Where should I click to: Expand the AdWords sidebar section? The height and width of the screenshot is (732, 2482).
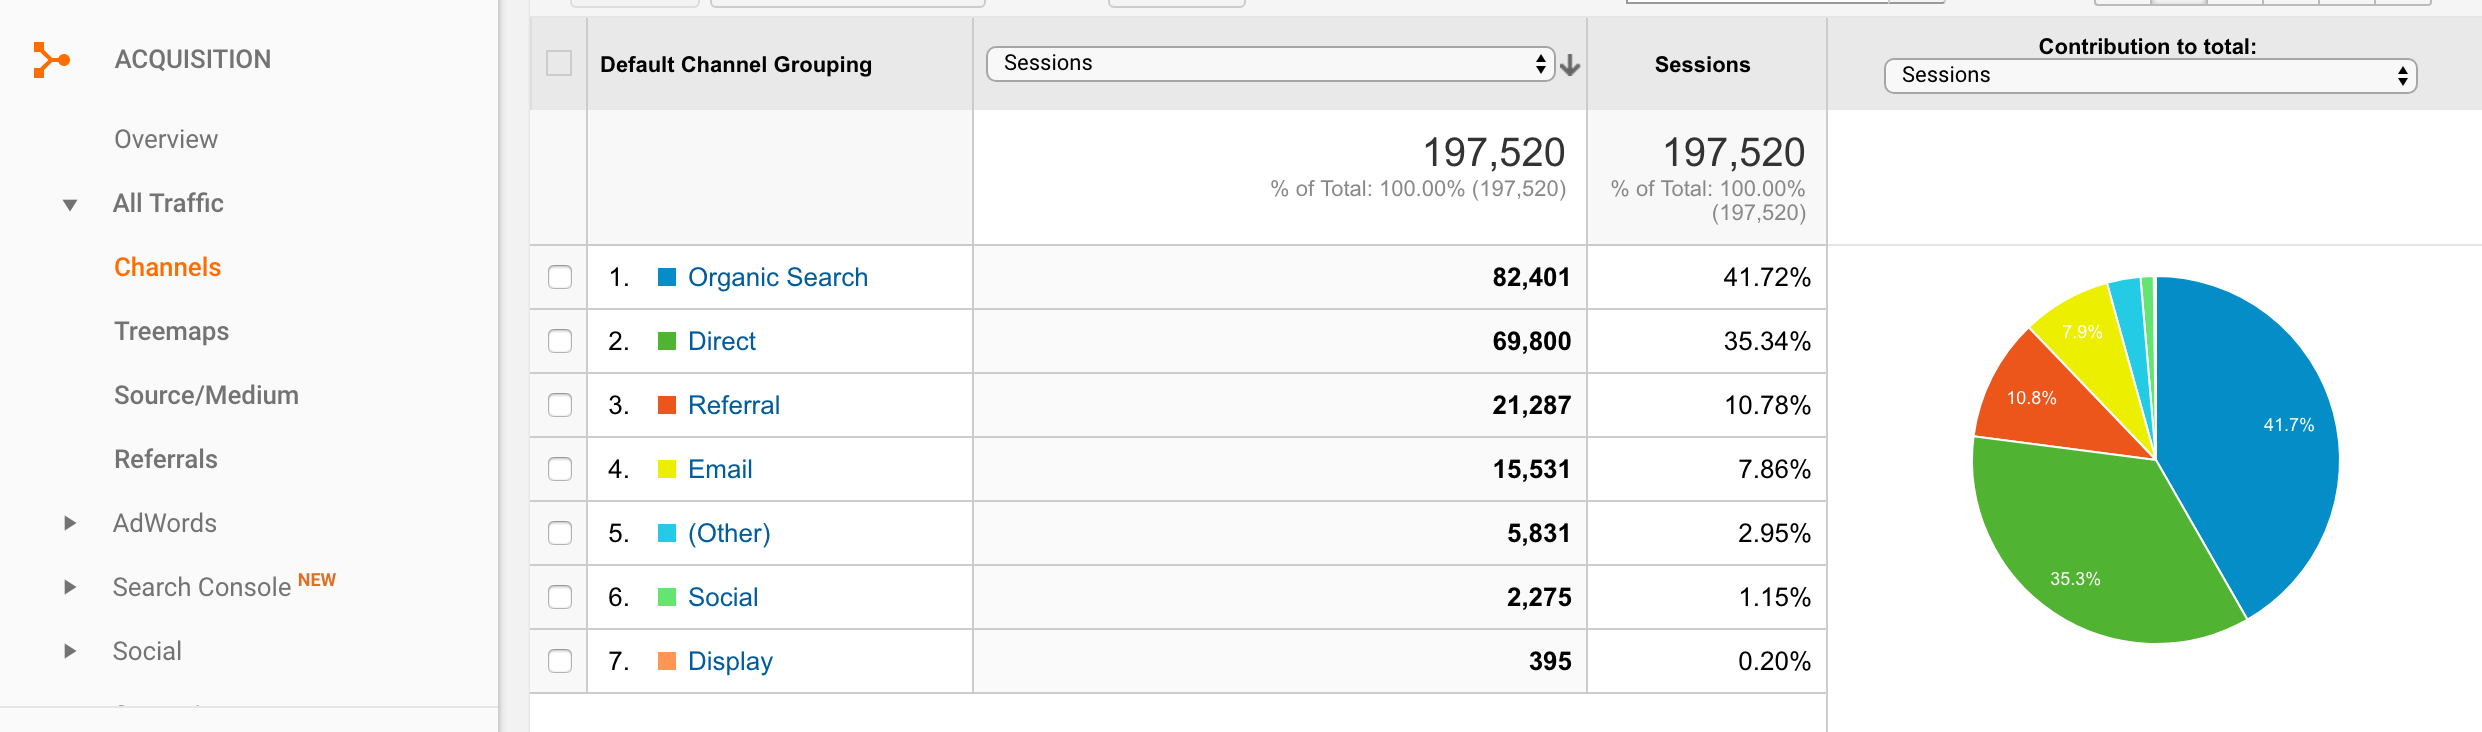70,523
